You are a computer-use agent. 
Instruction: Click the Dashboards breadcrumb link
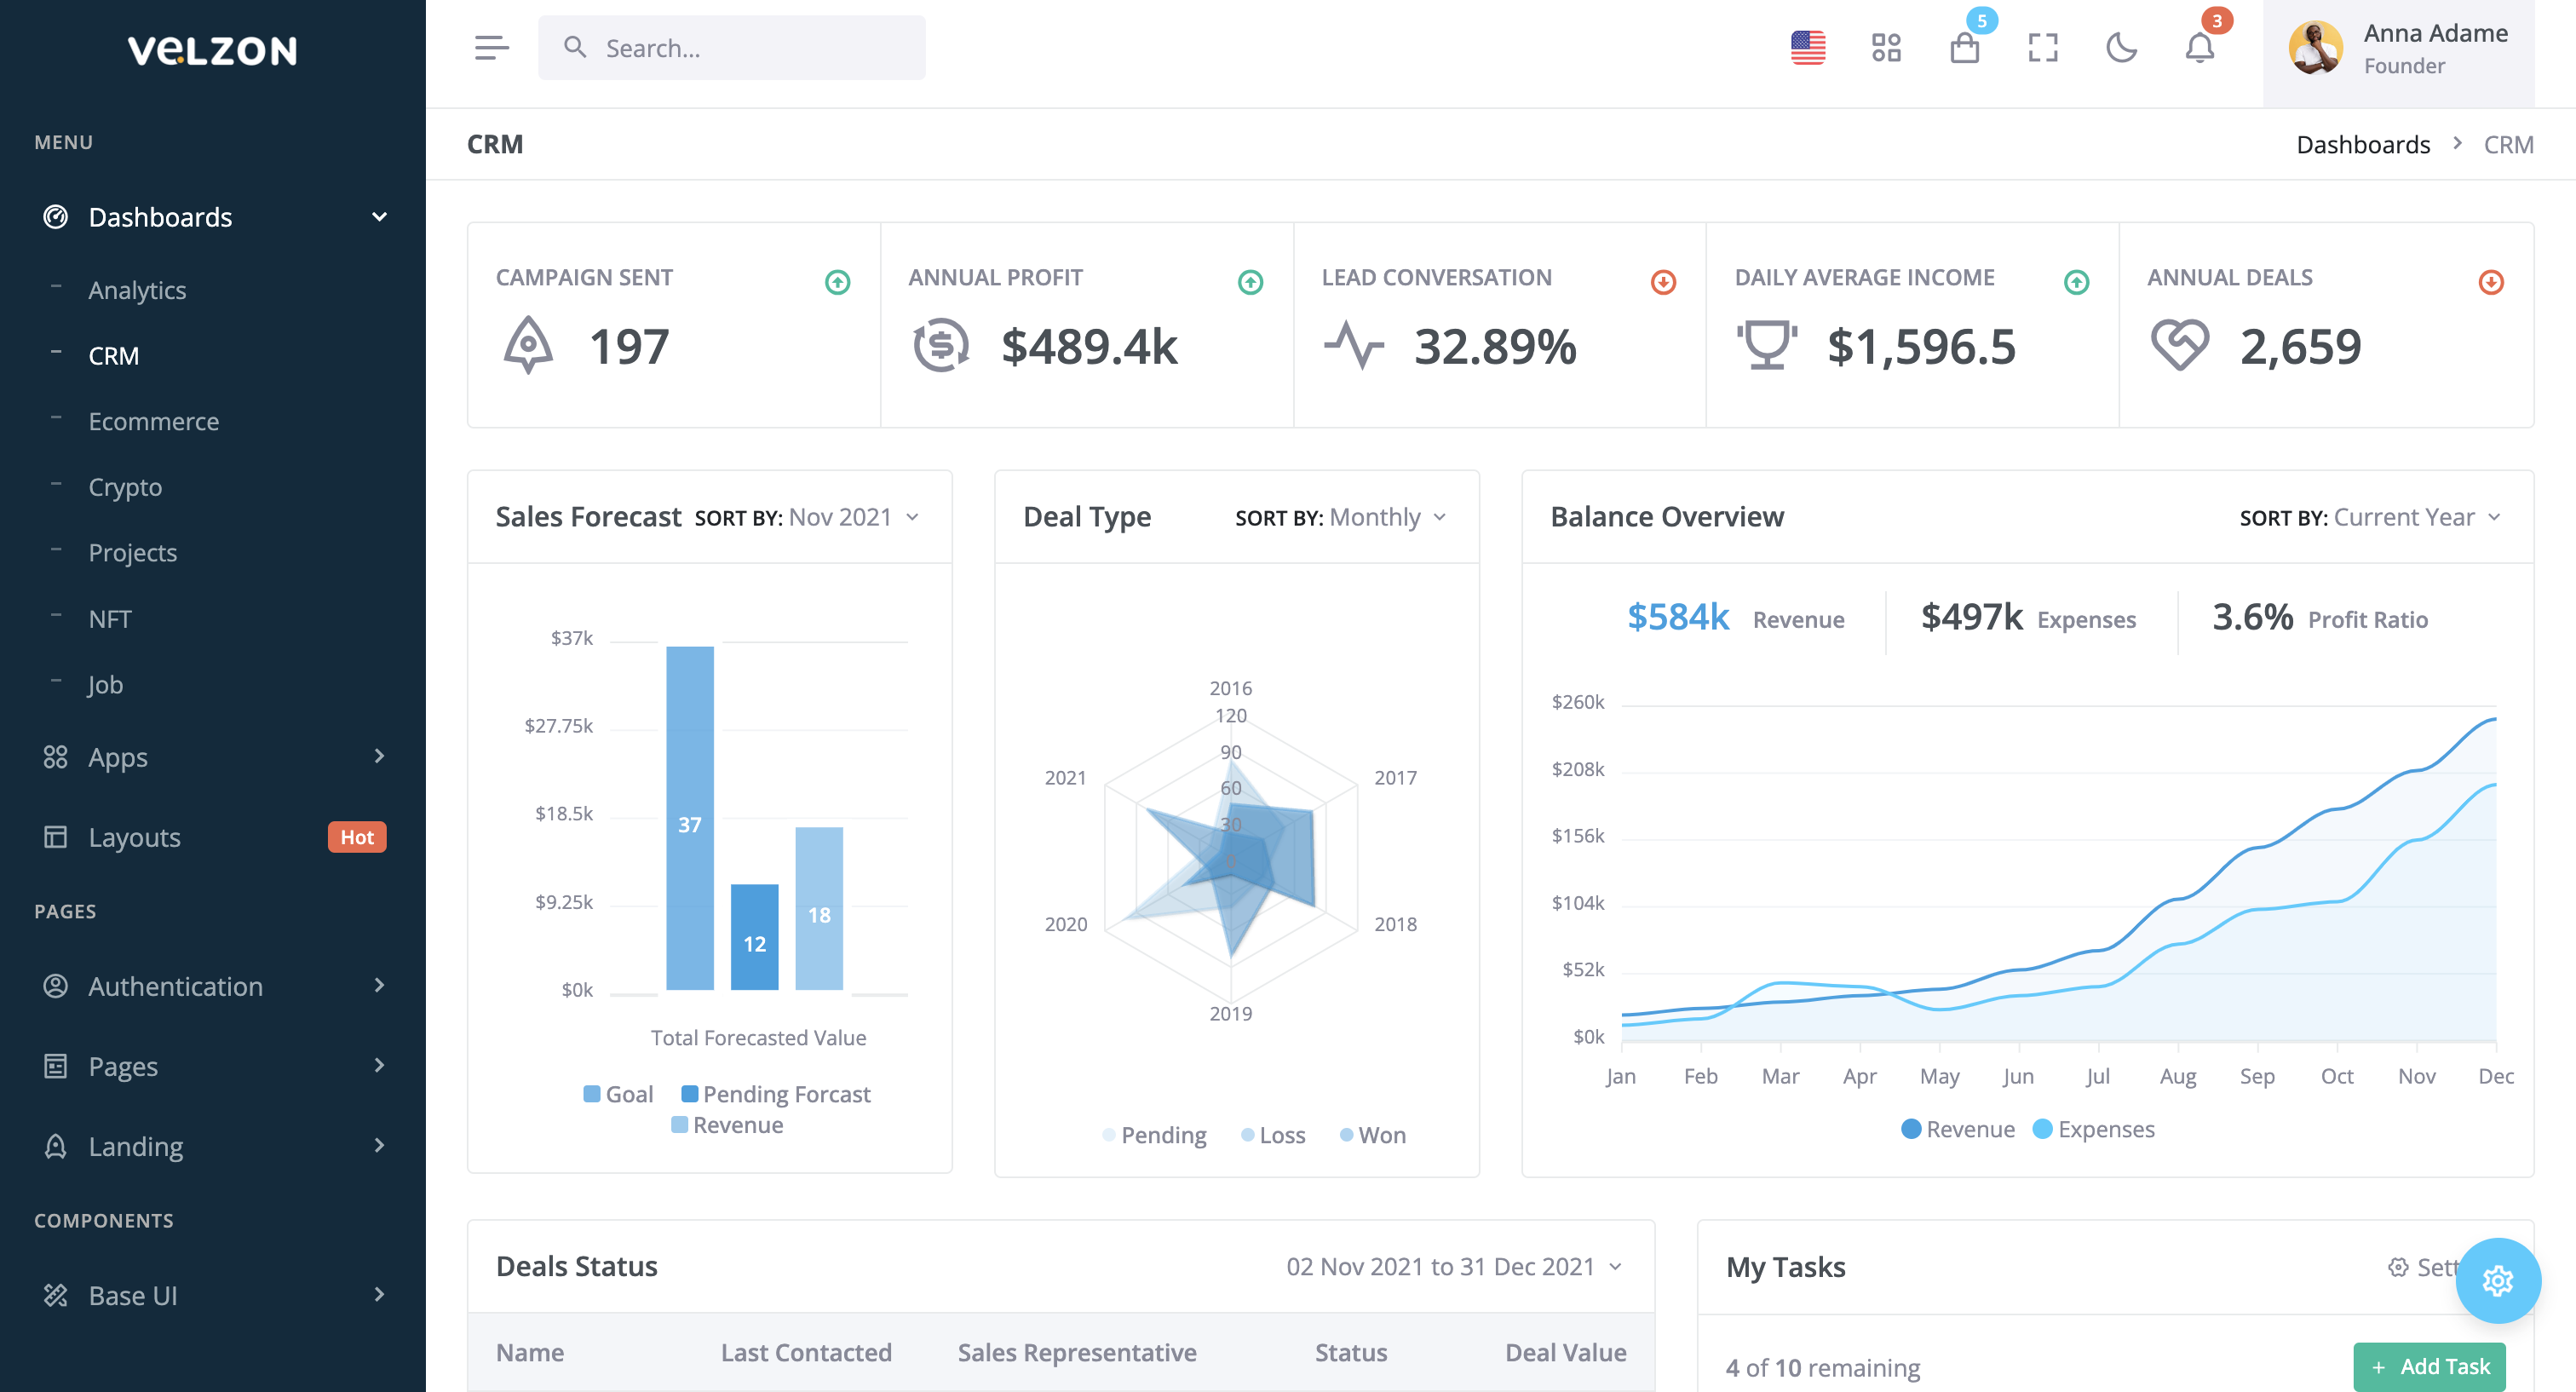2362,145
